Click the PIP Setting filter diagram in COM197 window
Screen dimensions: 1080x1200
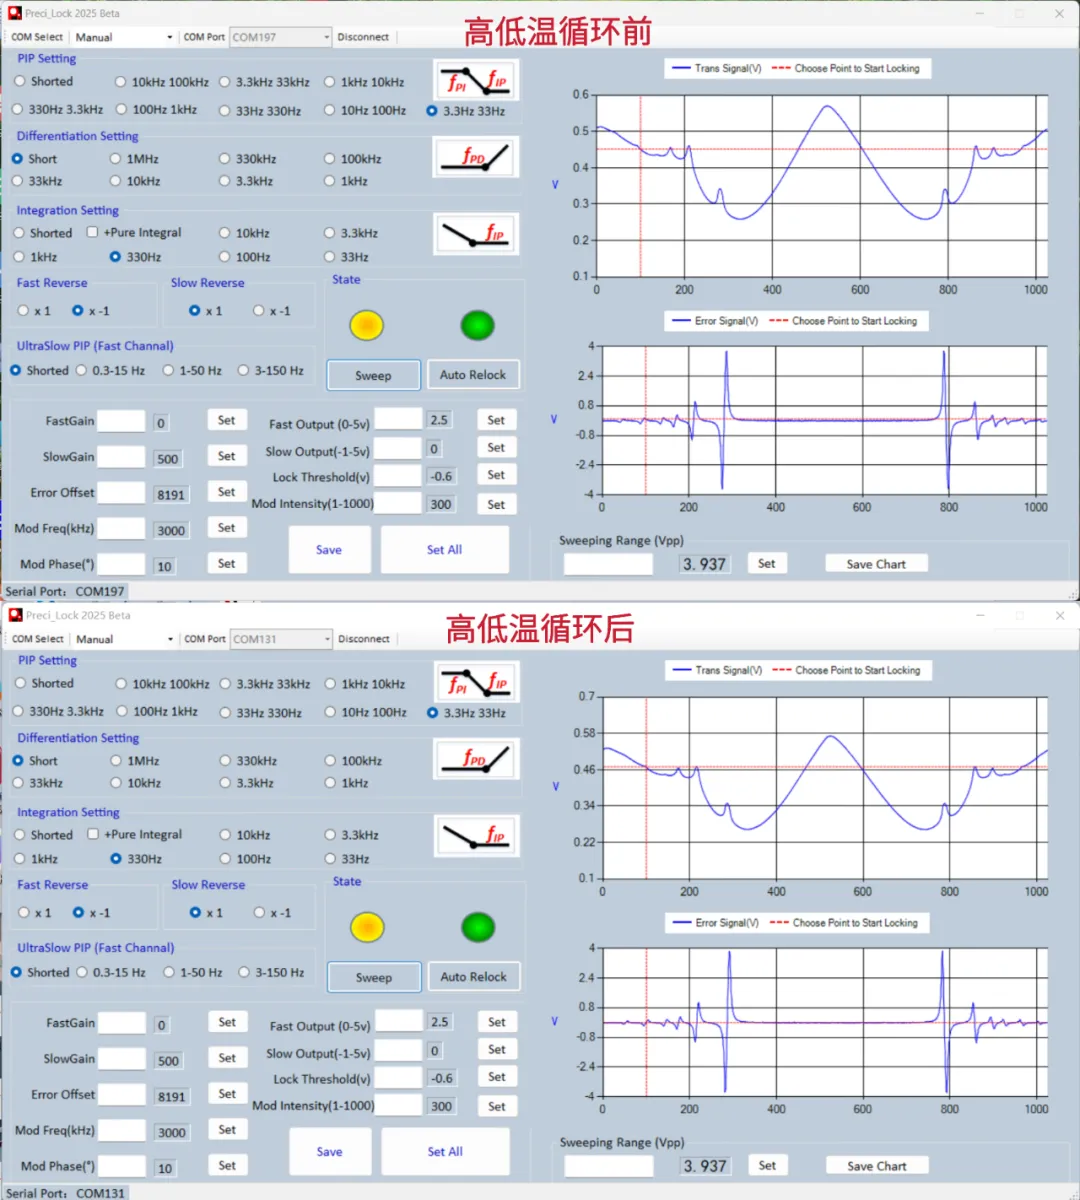click(x=476, y=80)
